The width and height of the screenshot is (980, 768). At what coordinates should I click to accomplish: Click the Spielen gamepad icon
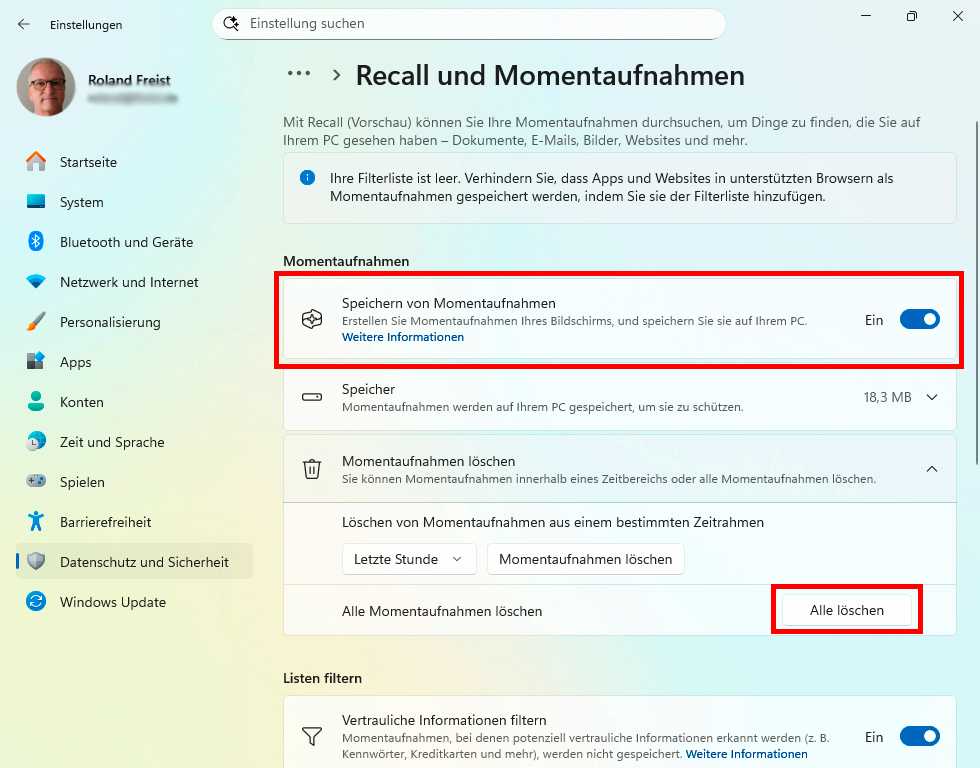coord(36,481)
